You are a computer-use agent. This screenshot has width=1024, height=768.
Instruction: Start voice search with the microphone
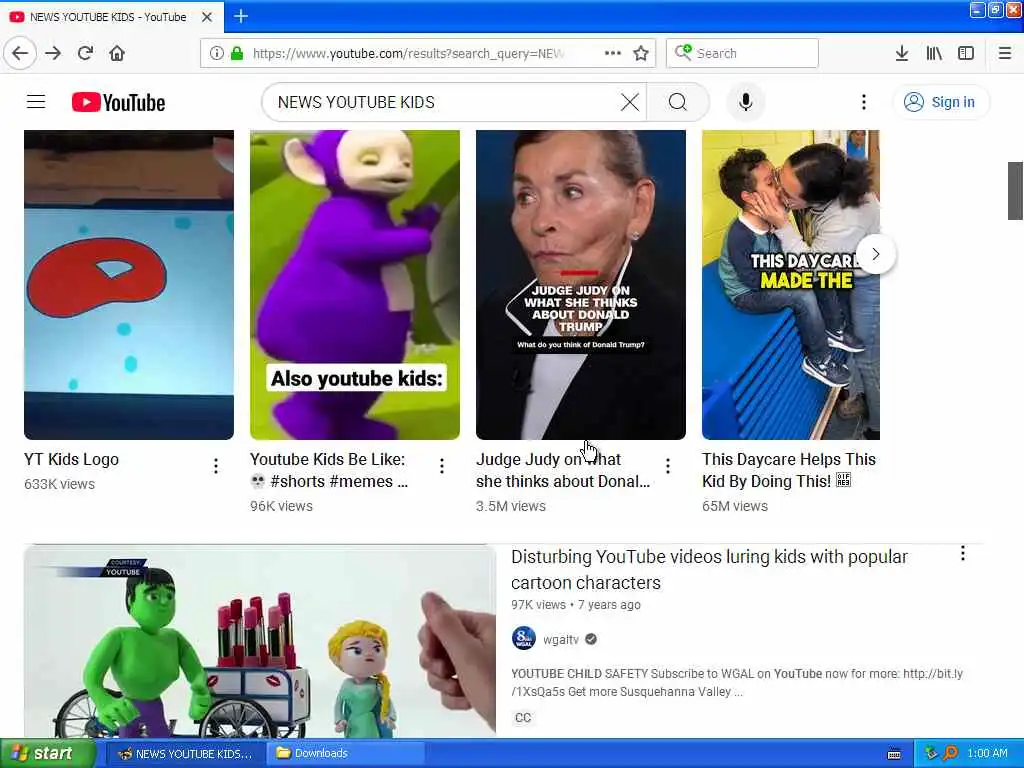pyautogui.click(x=746, y=102)
